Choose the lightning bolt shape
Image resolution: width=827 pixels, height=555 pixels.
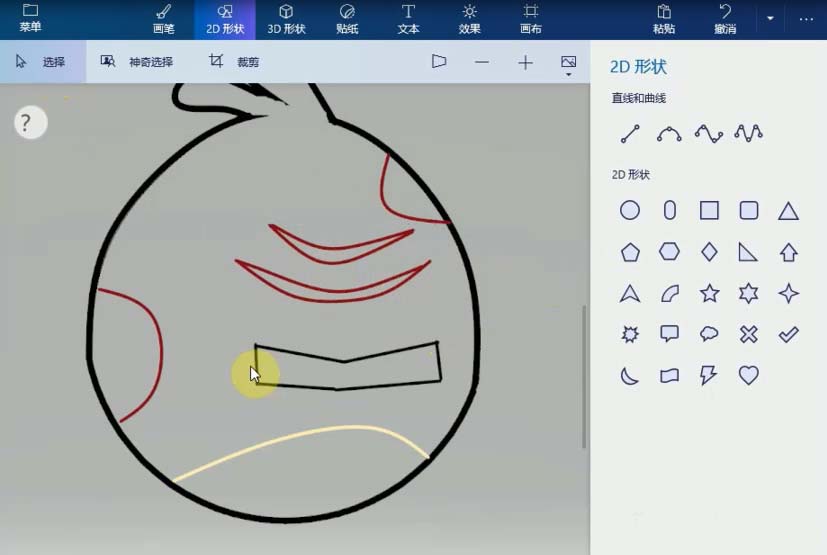point(708,375)
